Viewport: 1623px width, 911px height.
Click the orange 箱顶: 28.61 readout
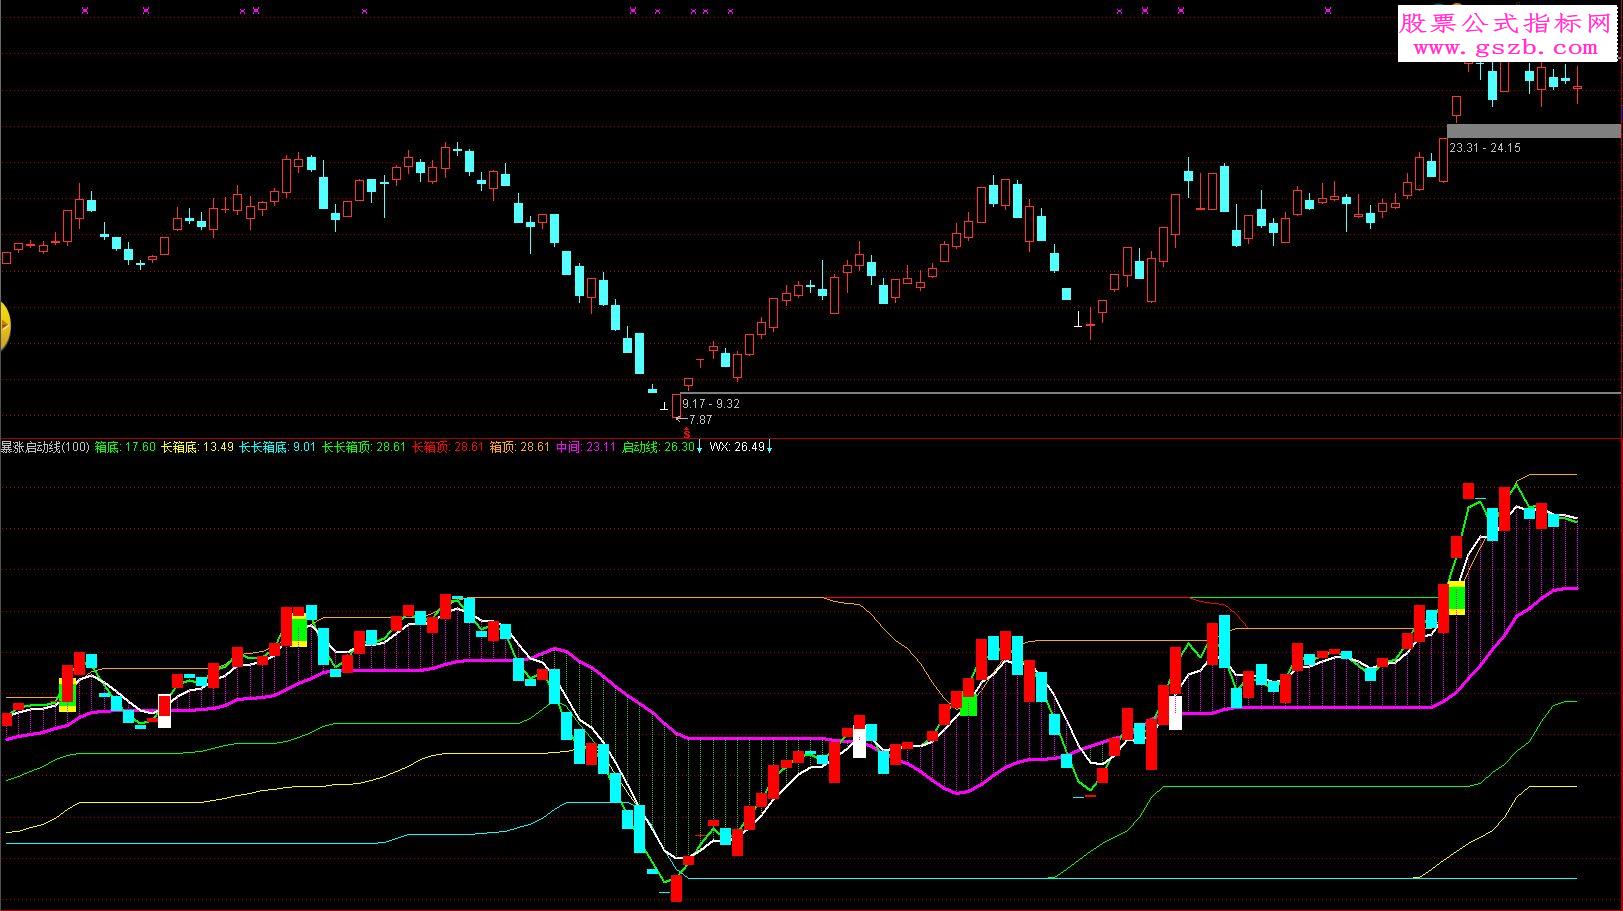519,447
